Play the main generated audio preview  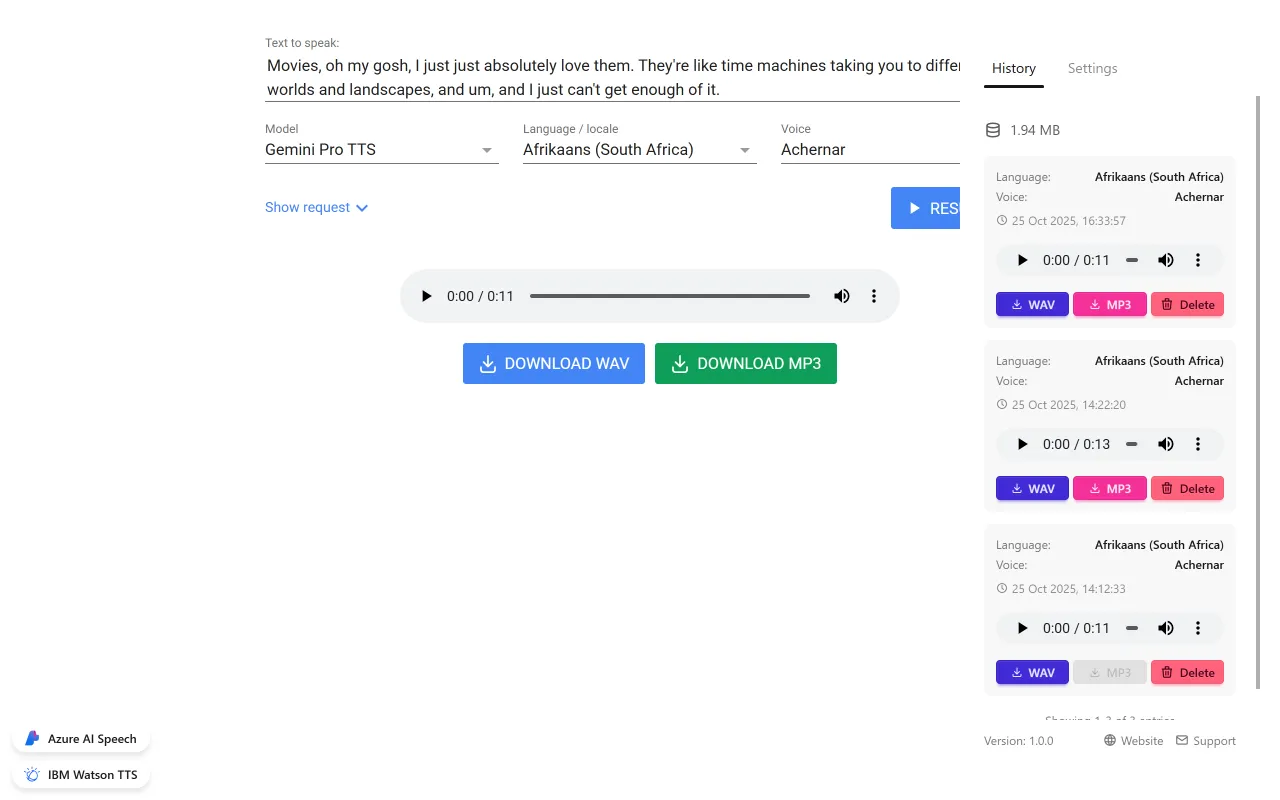pos(427,296)
